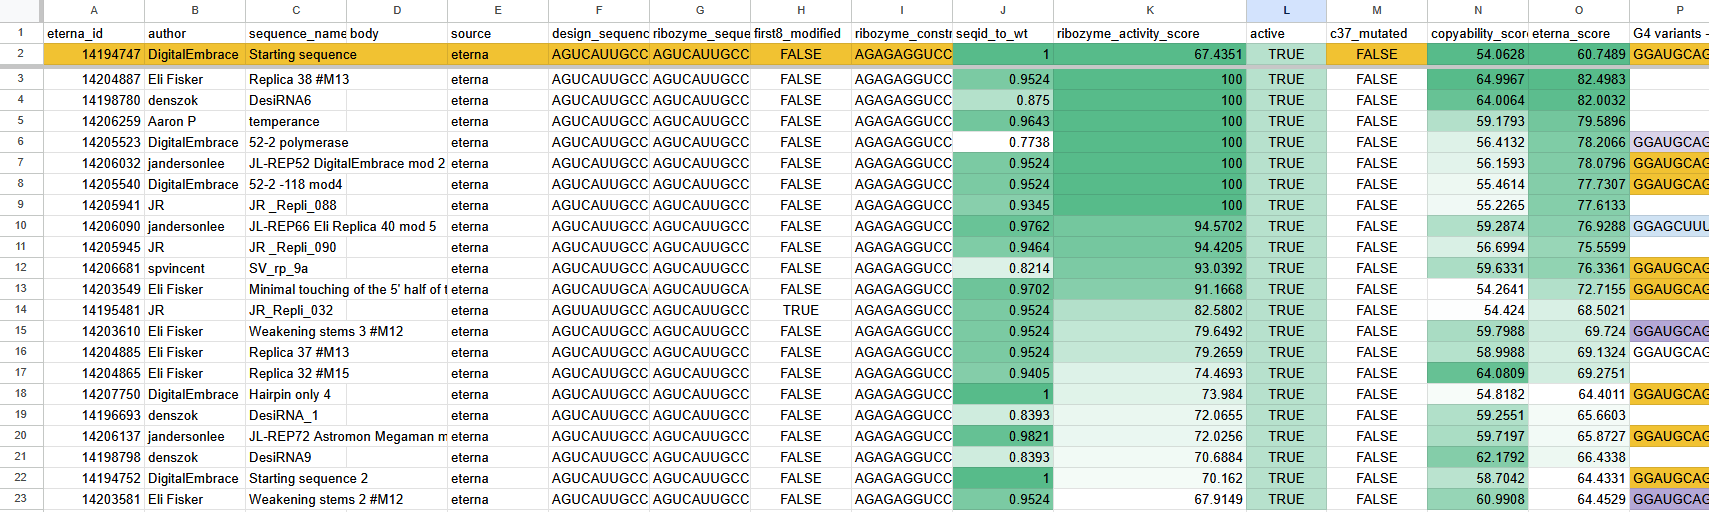Select the id 14203581 cell
Image resolution: width=1709 pixels, height=512 pixels.
click(94, 499)
